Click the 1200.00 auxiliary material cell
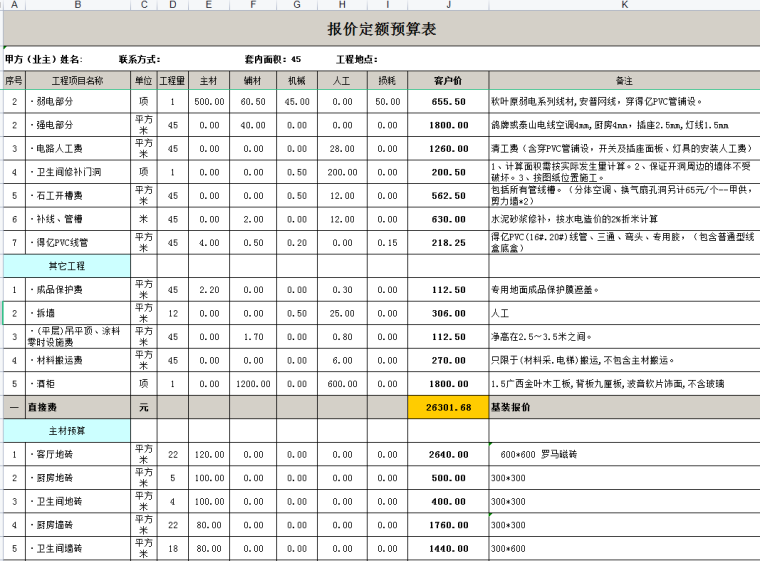The height and width of the screenshot is (561, 760). click(253, 384)
